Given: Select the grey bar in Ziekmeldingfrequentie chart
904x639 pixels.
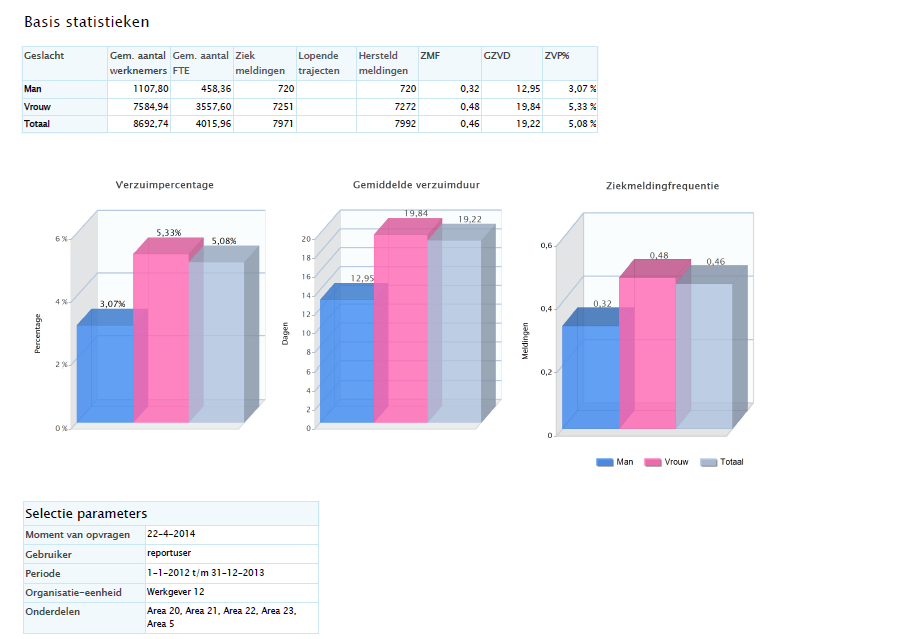Looking at the screenshot, I should pyautogui.click(x=704, y=355).
